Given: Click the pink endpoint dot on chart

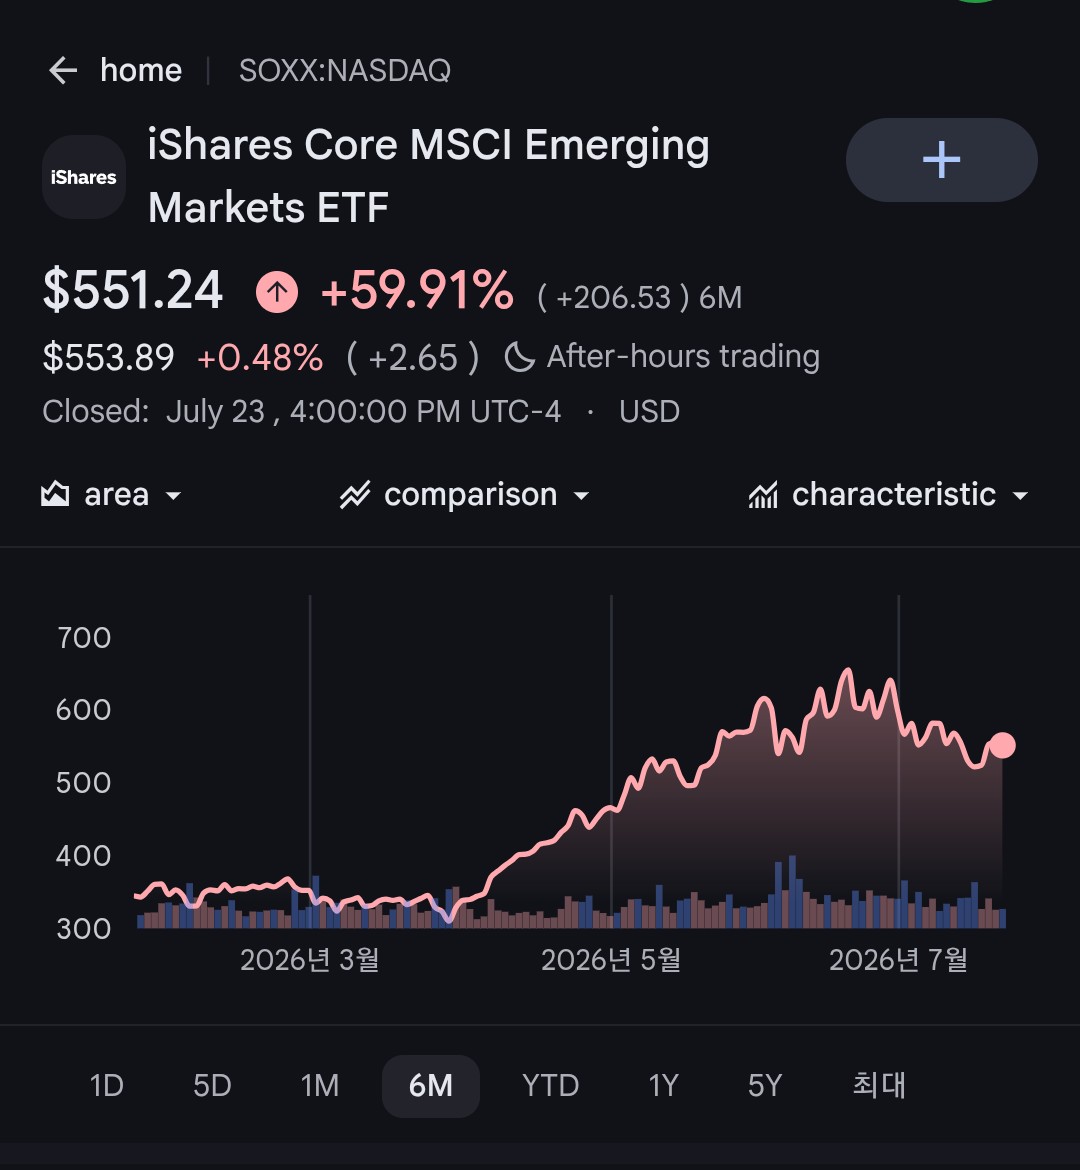Looking at the screenshot, I should [1002, 745].
